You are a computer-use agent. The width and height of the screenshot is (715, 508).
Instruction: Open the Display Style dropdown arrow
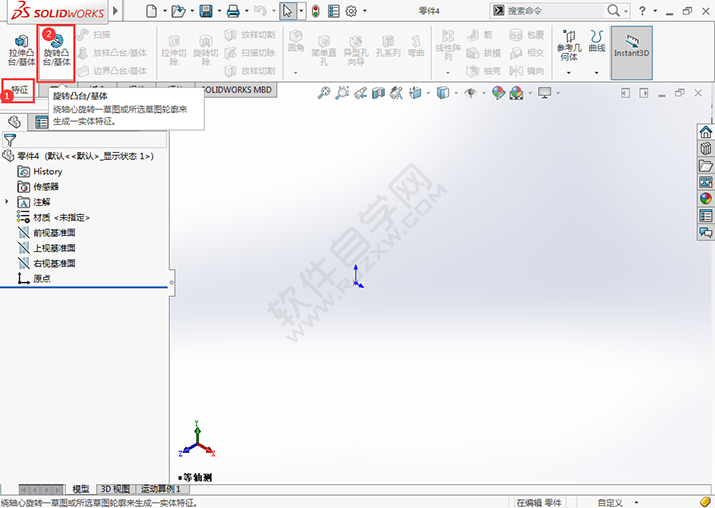tap(456, 93)
